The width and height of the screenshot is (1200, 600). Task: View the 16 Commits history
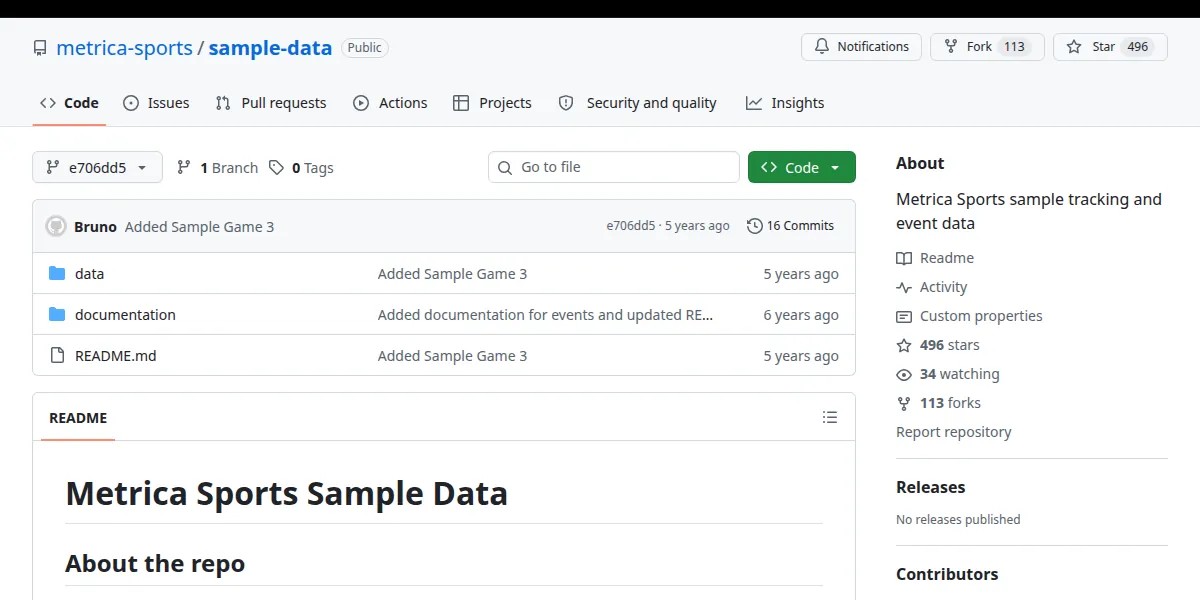(790, 226)
